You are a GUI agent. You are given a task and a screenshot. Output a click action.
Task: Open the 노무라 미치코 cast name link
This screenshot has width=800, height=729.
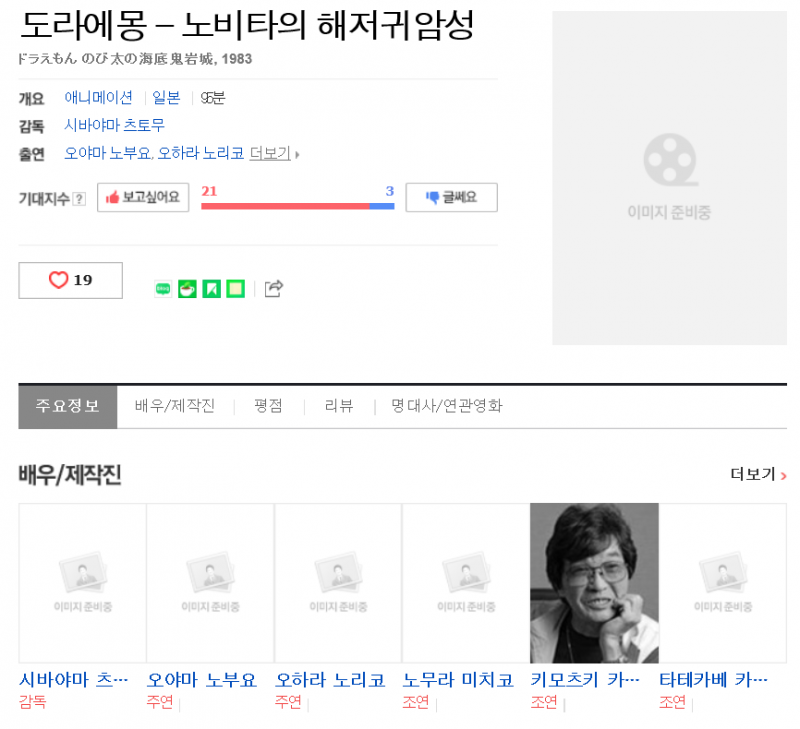458,680
